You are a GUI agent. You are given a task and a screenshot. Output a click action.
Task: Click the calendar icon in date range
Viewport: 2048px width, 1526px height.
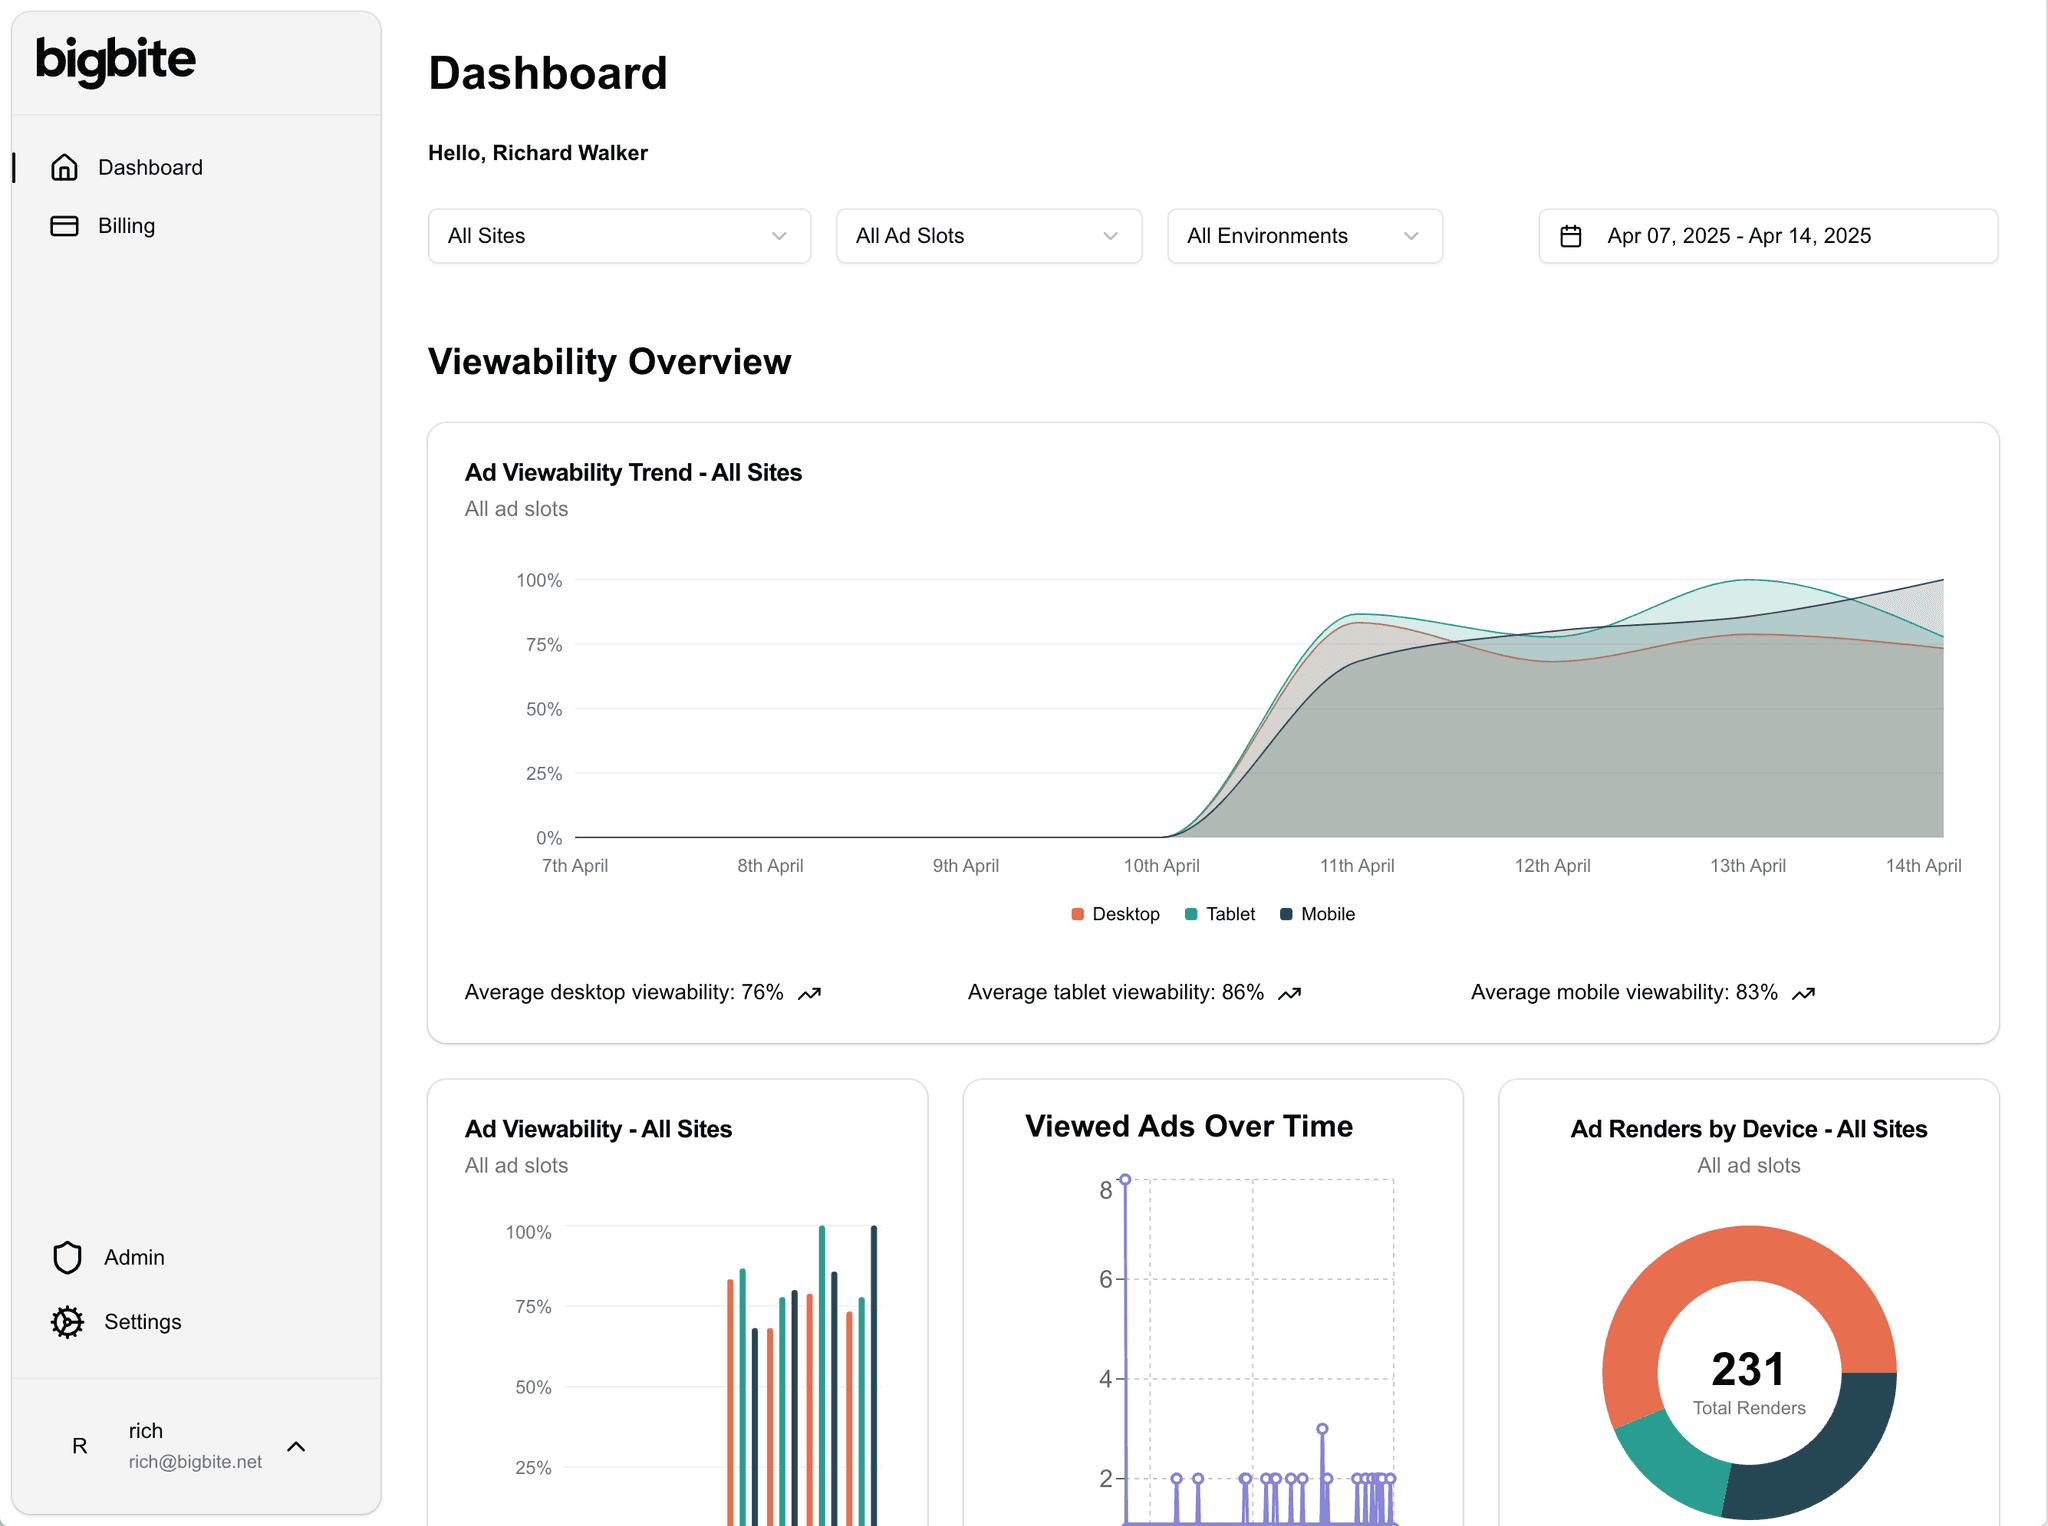click(x=1571, y=236)
